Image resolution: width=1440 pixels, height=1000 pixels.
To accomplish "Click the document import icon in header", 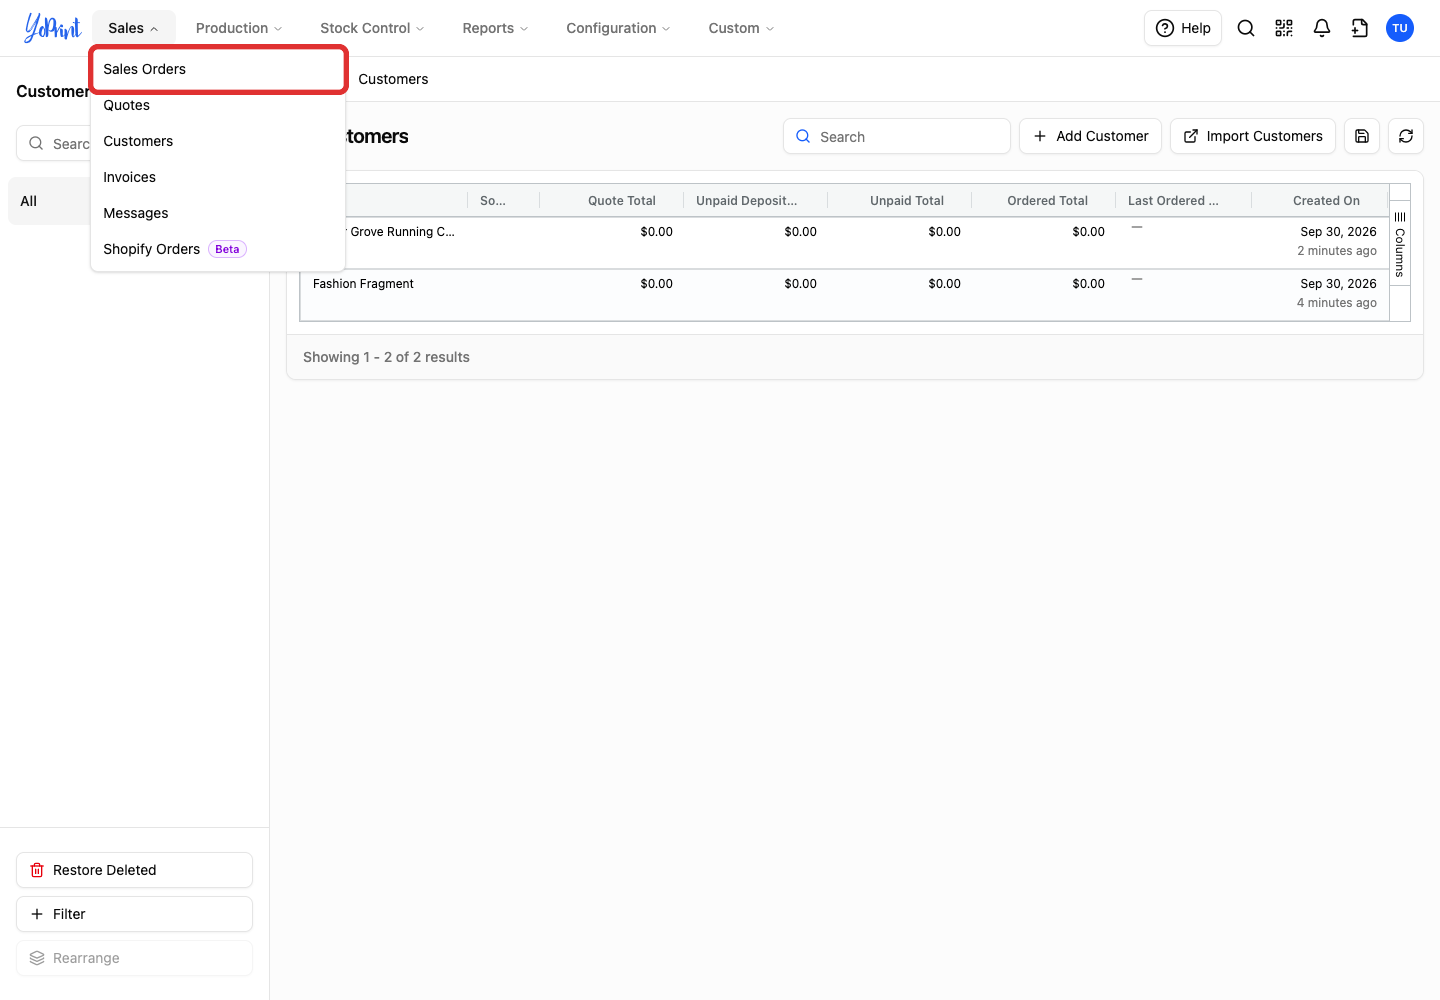I will pyautogui.click(x=1360, y=28).
